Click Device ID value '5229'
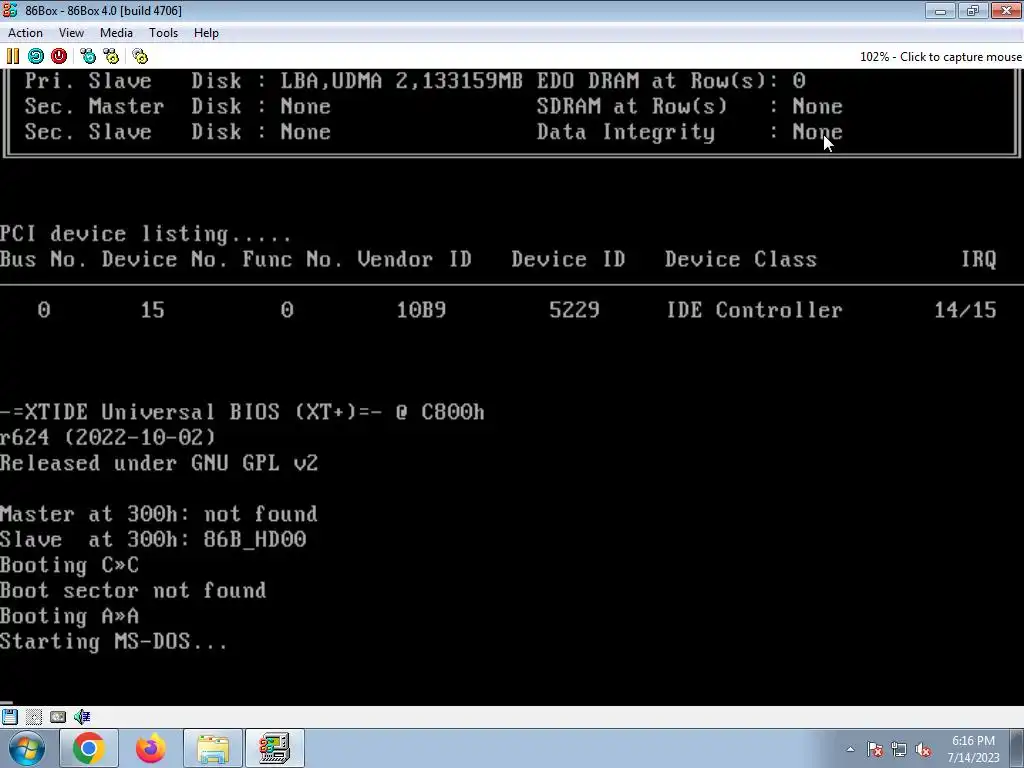The image size is (1024, 768). click(x=574, y=310)
